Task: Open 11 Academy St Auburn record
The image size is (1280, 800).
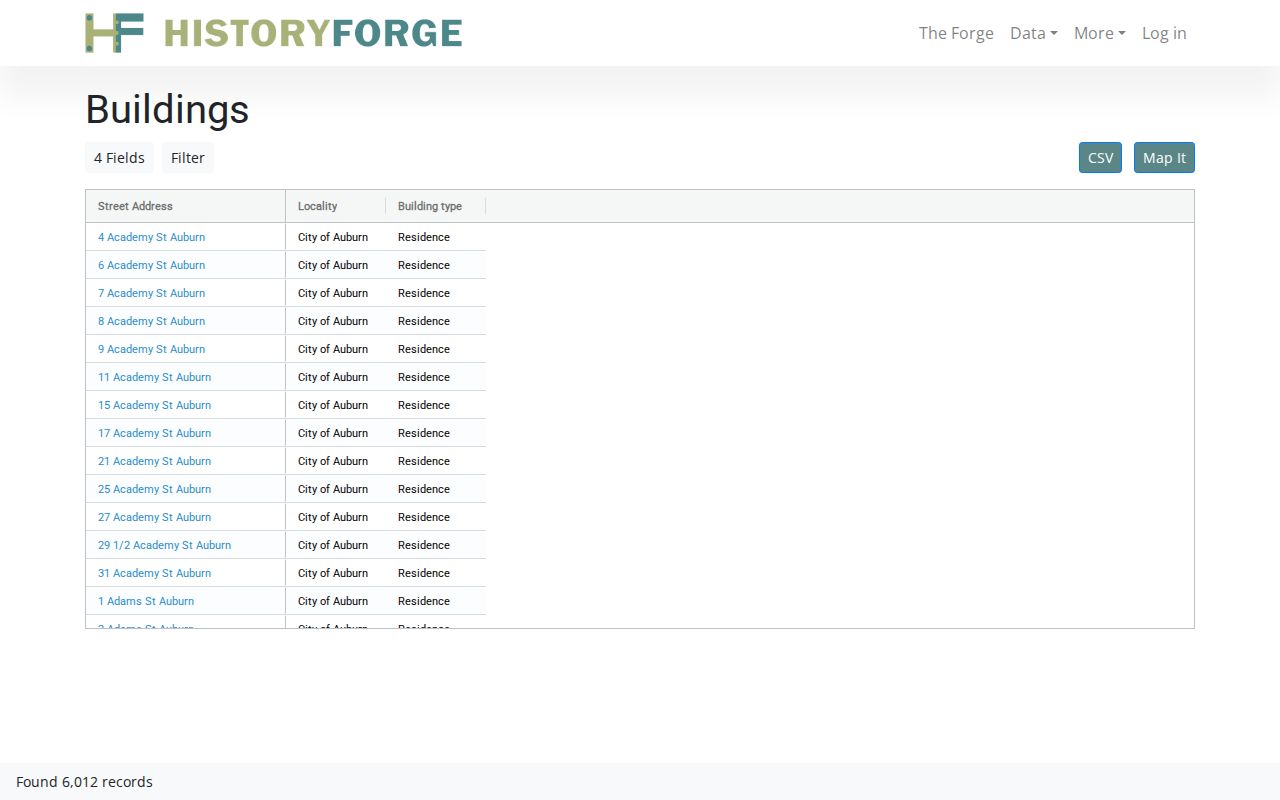Action: pos(154,377)
